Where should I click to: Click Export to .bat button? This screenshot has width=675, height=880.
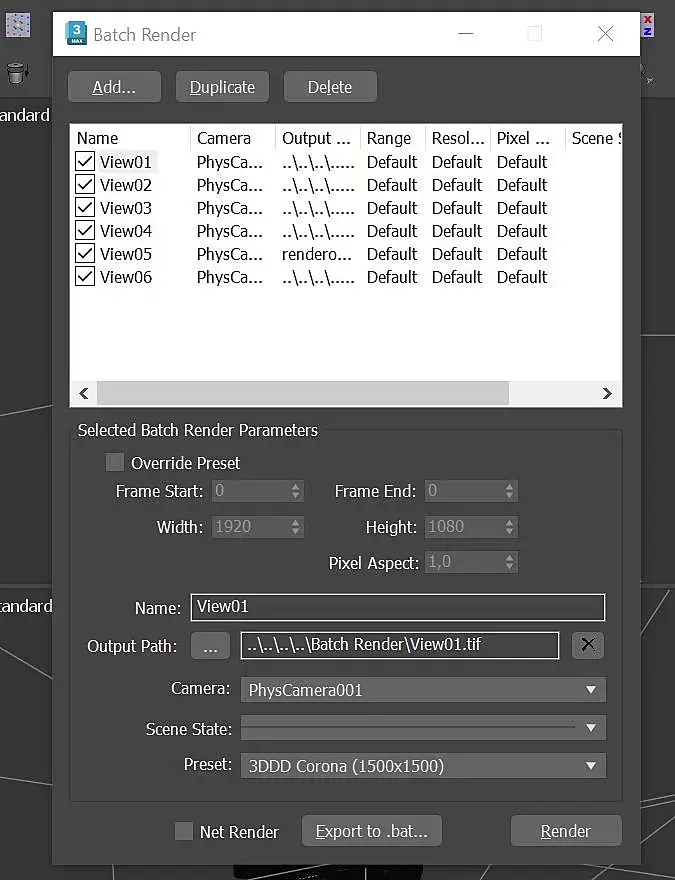(x=371, y=831)
